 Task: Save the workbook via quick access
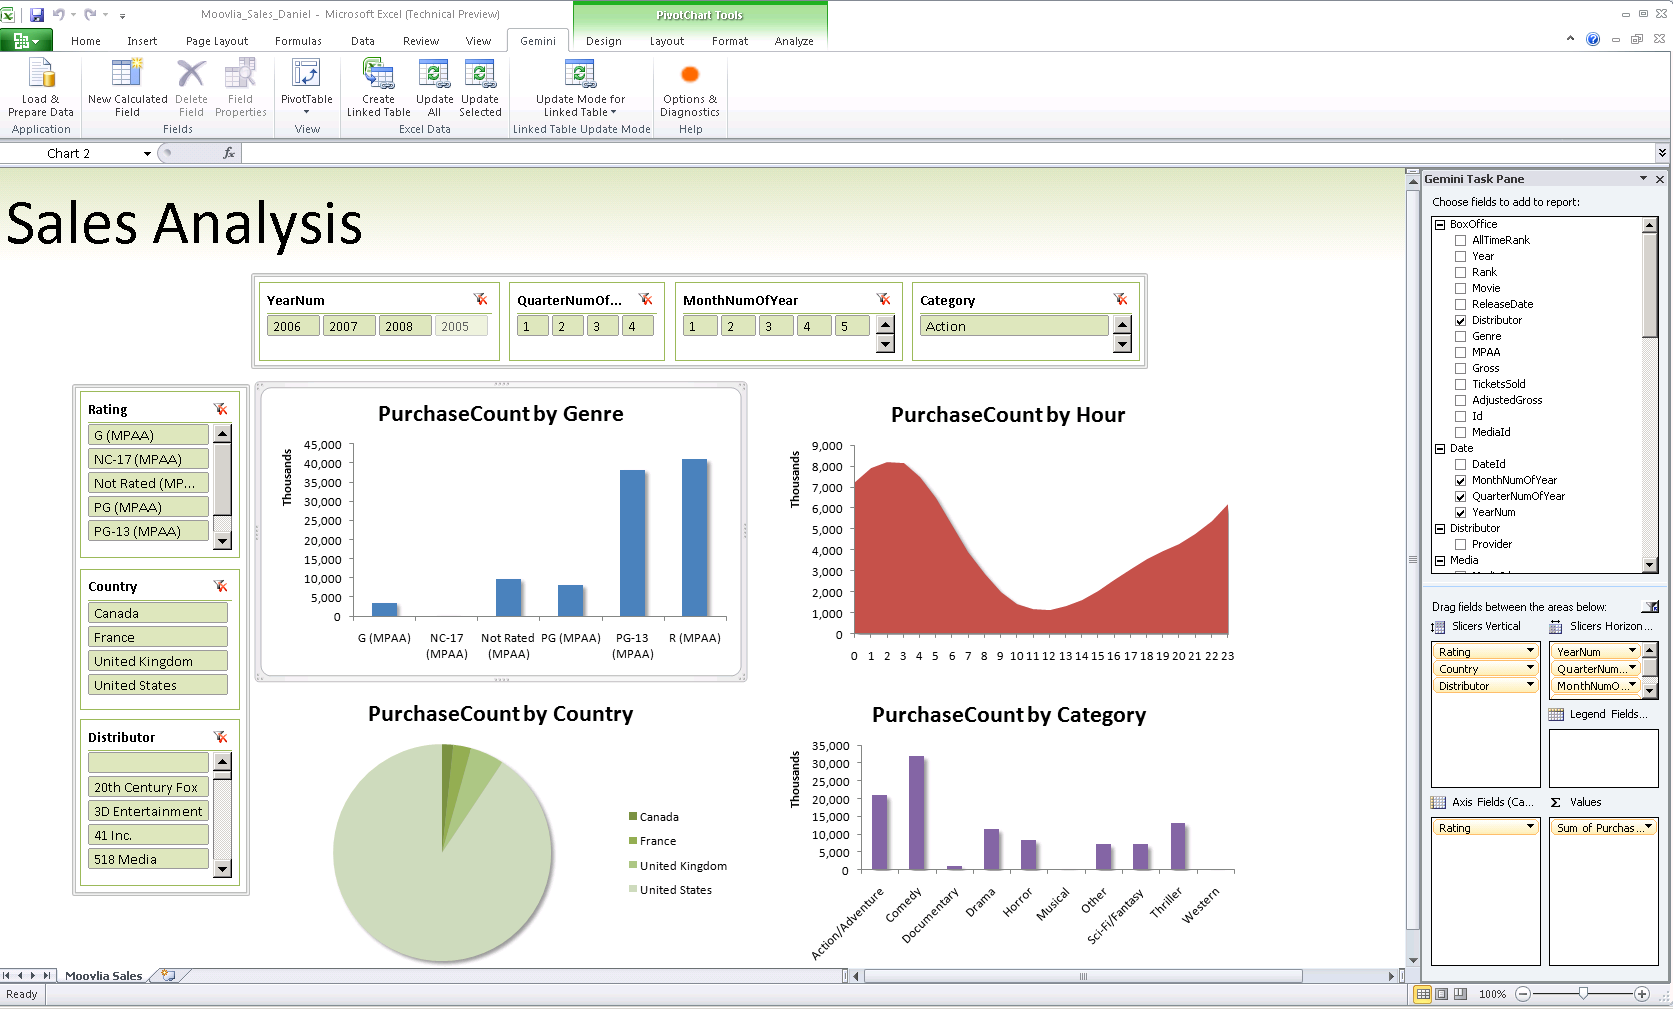[37, 14]
